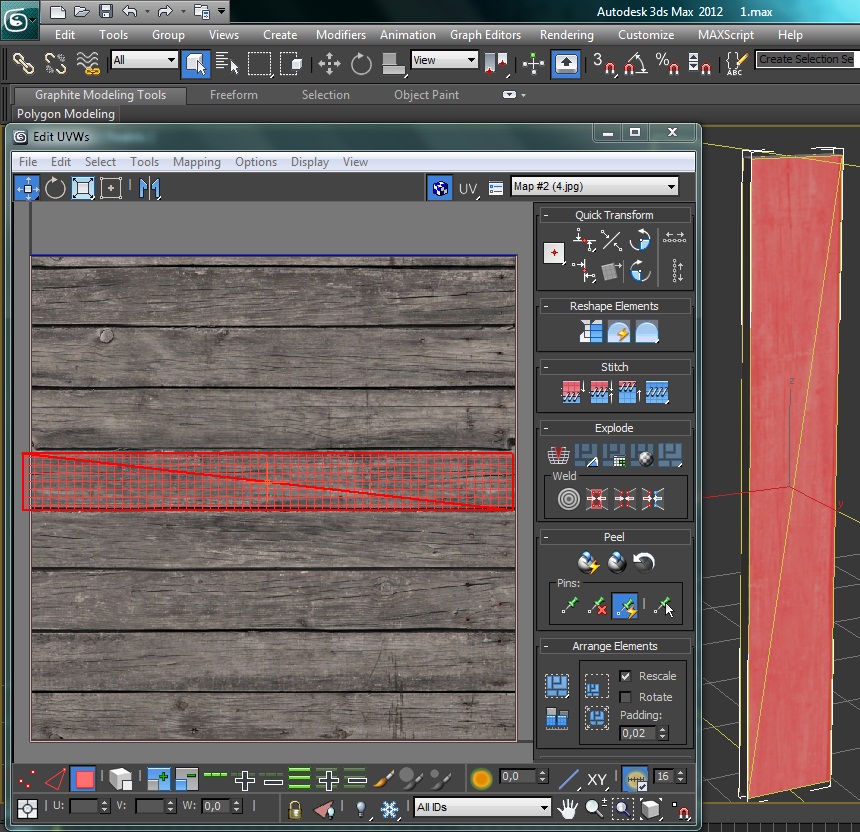Open the Map #2 (4.jpg) texture dropdown
This screenshot has width=860, height=832.
594,187
